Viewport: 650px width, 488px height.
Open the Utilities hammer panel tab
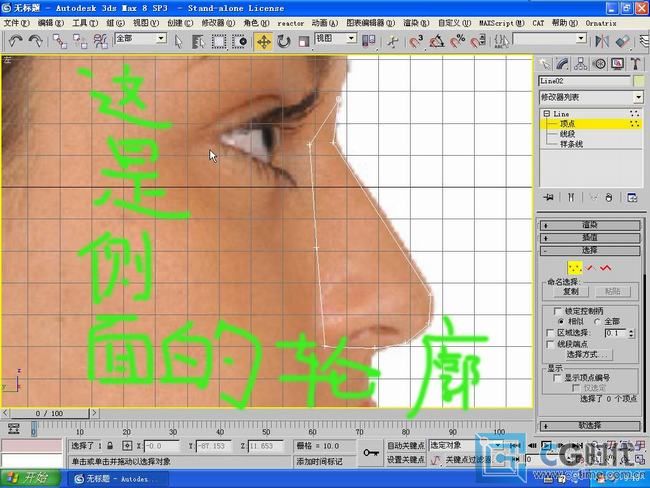point(635,64)
